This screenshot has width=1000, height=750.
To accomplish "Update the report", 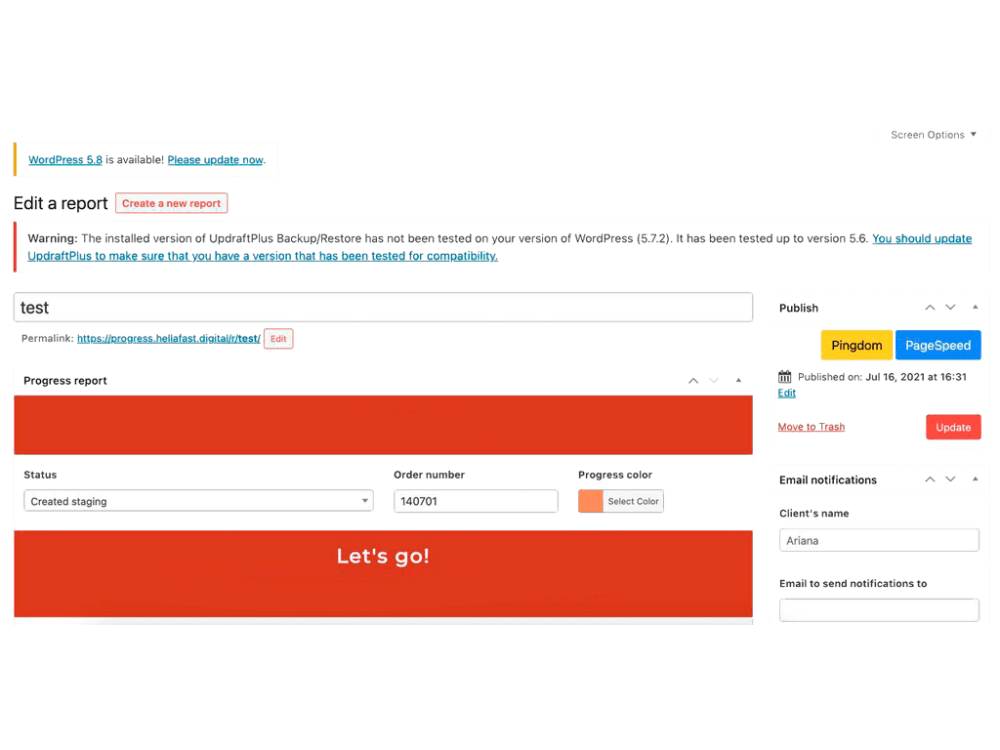I will click(953, 427).
